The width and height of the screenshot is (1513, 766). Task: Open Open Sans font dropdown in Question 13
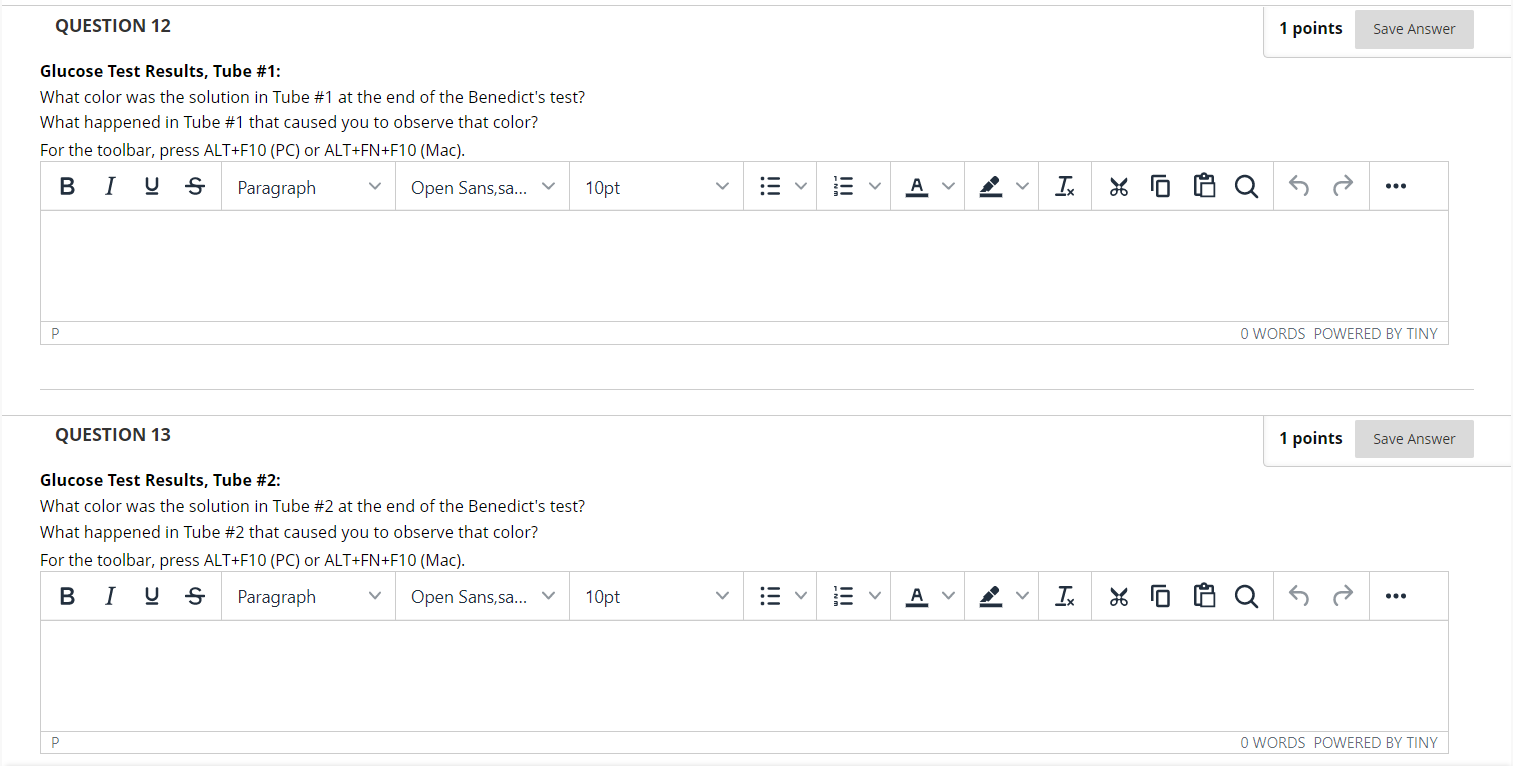tap(483, 597)
